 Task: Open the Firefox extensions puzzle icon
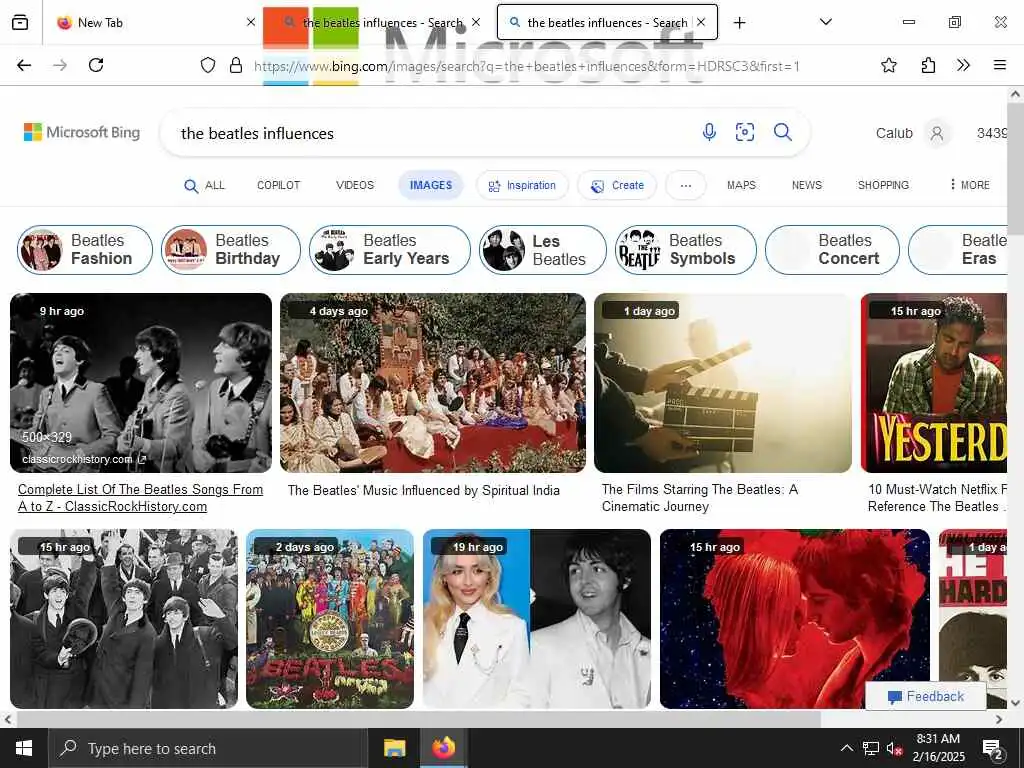pos(928,65)
